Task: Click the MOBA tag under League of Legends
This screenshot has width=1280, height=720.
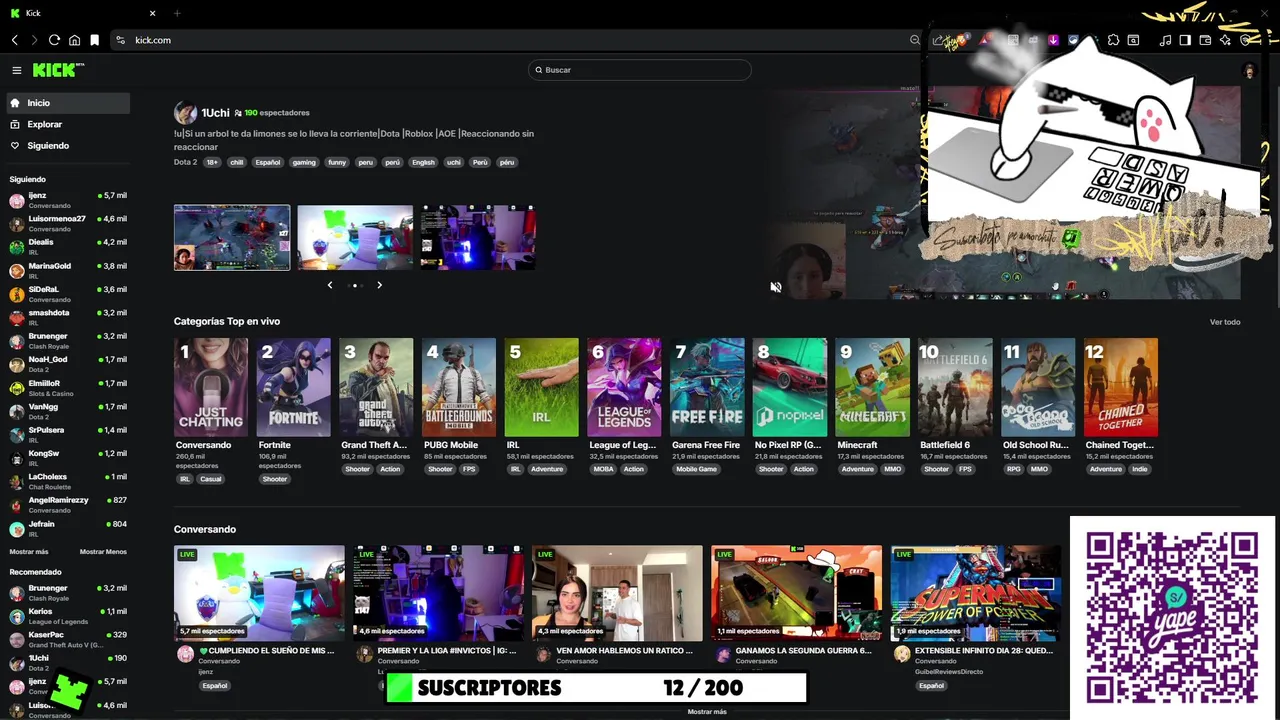Action: [603, 469]
